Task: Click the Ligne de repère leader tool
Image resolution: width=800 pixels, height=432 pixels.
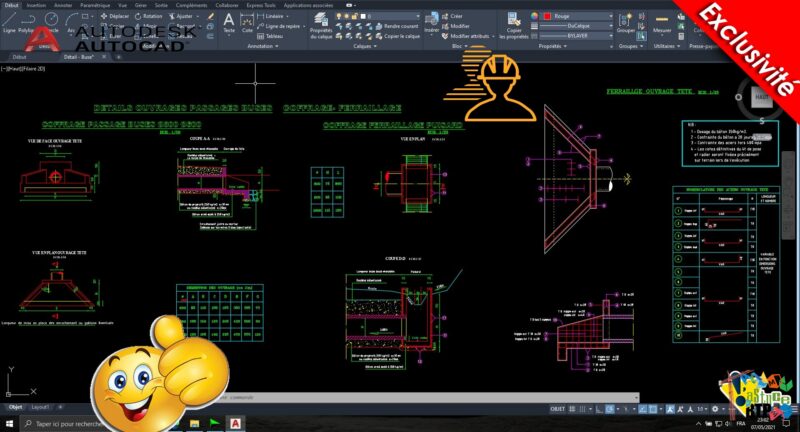Action: click(x=280, y=26)
